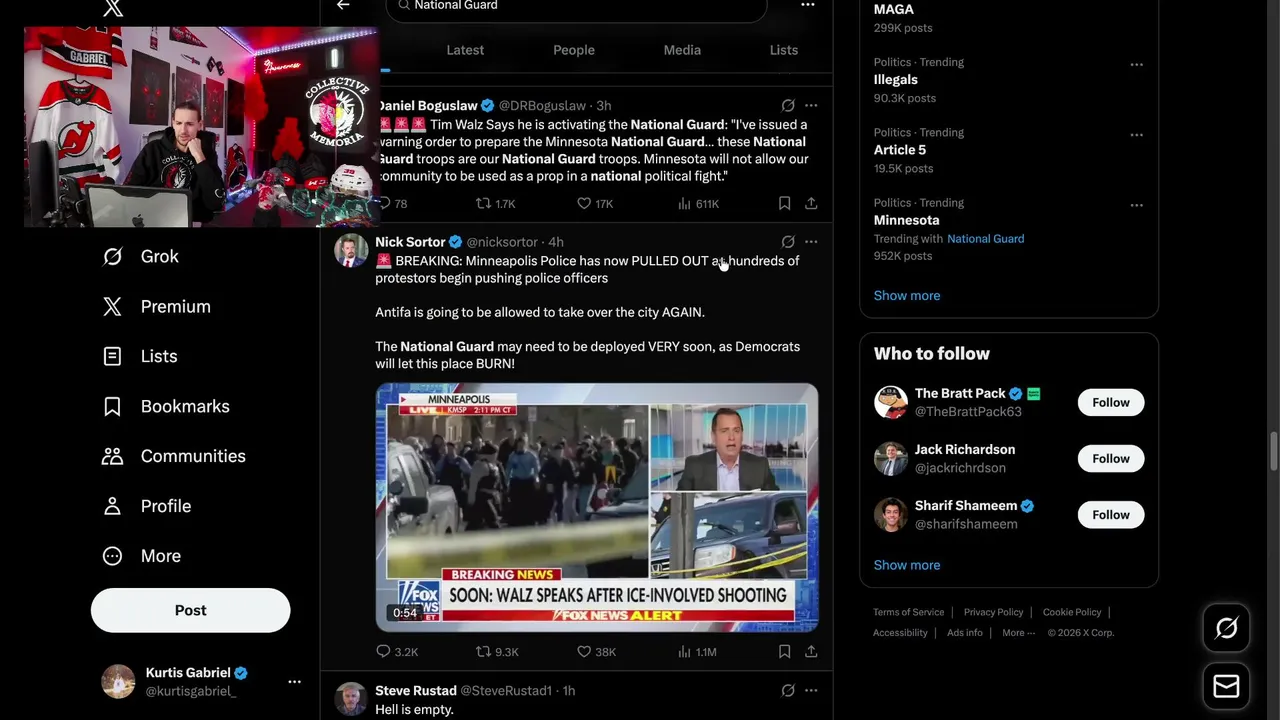Image resolution: width=1280 pixels, height=720 pixels.
Task: Expand Who to follow with Show more
Action: (907, 565)
